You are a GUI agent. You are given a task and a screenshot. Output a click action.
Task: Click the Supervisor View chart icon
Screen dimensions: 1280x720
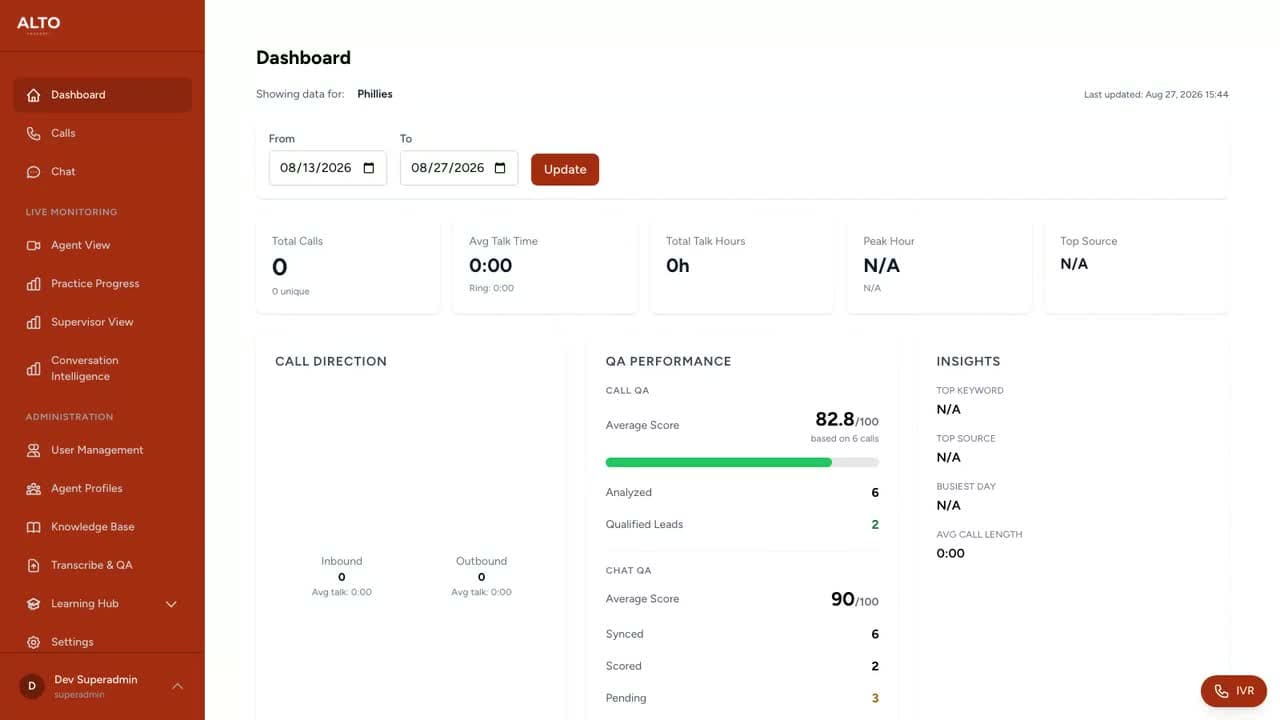(33, 322)
